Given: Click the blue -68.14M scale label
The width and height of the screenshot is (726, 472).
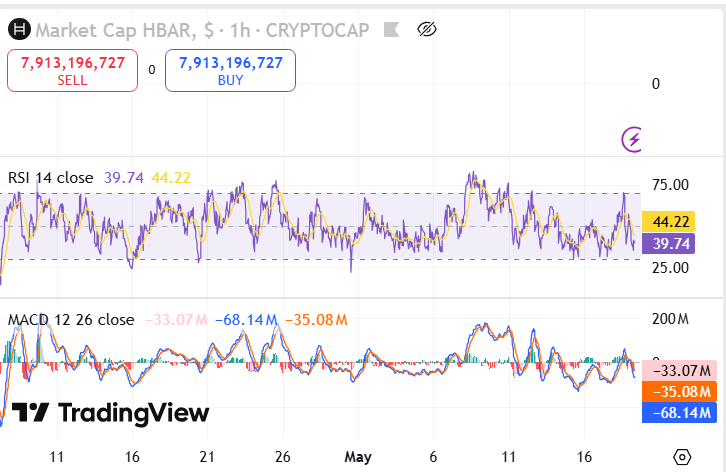Looking at the screenshot, I should point(679,413).
